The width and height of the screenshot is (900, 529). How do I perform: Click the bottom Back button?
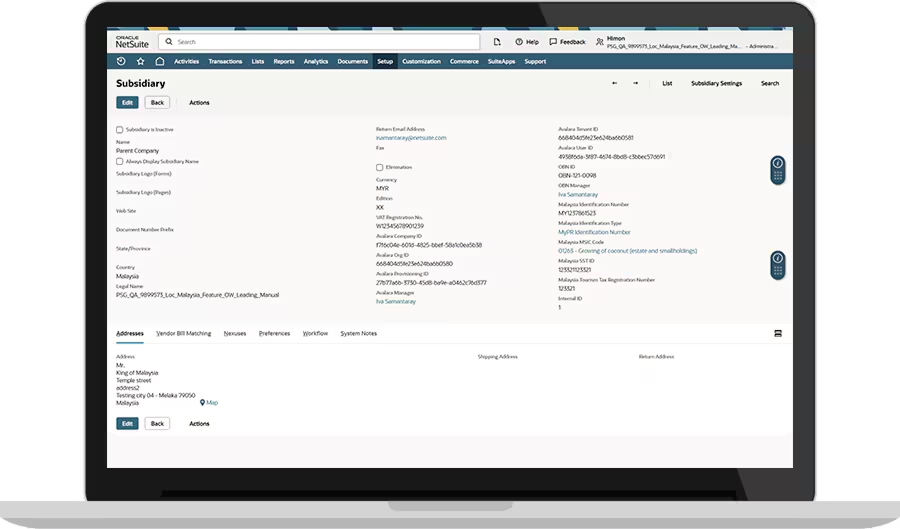pyautogui.click(x=157, y=423)
